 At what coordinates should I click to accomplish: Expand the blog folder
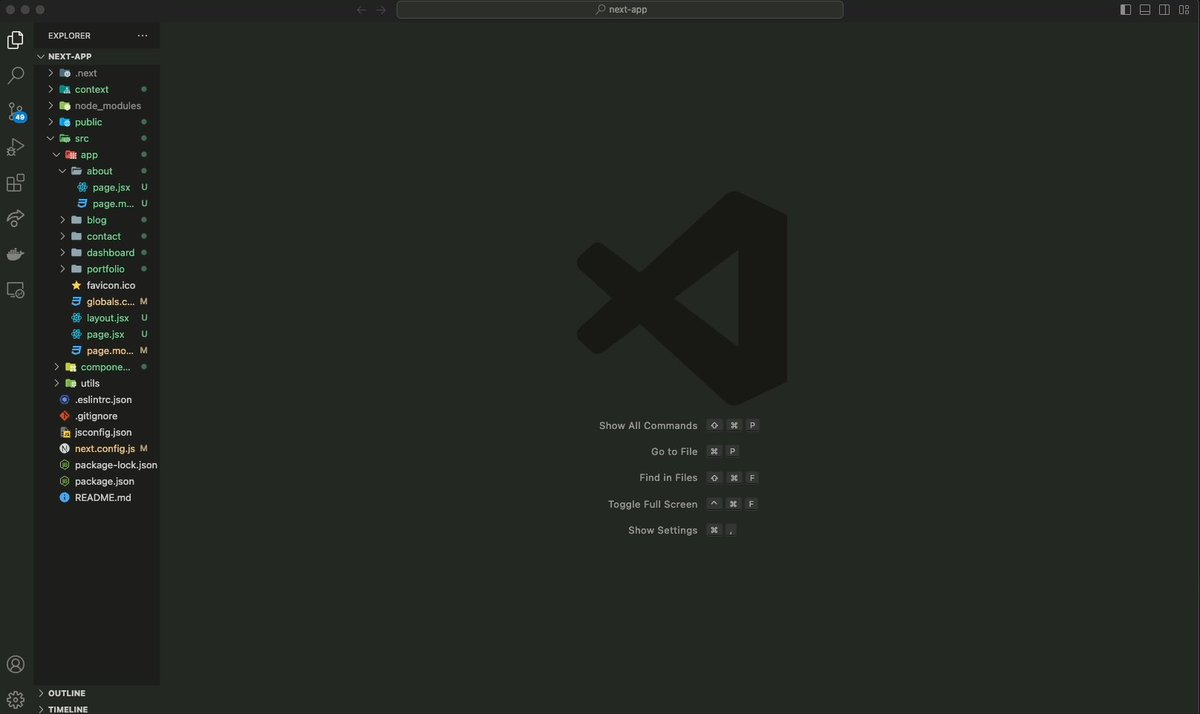(97, 220)
